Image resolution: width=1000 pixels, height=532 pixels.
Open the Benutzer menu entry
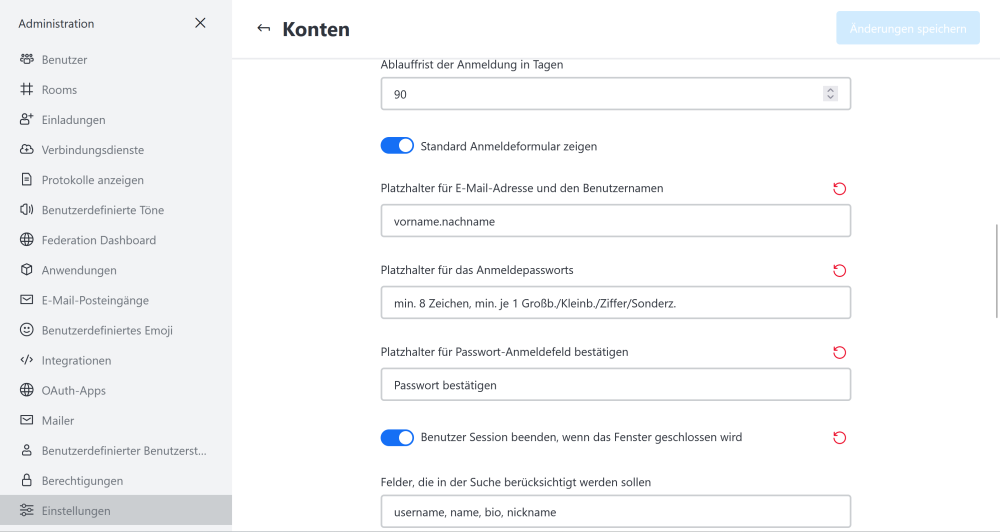pyautogui.click(x=116, y=59)
